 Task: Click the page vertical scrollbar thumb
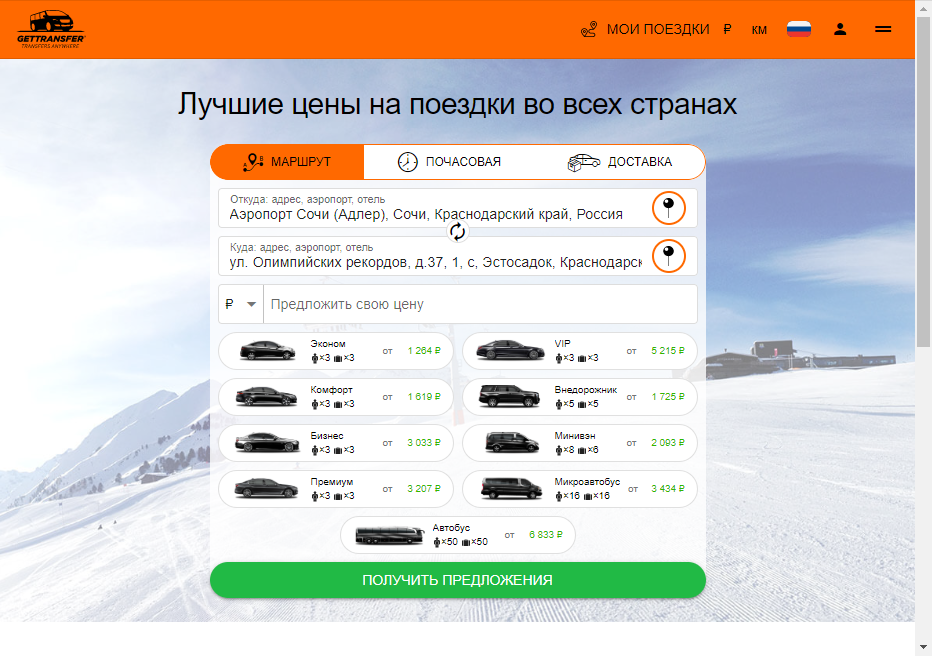coord(923,181)
